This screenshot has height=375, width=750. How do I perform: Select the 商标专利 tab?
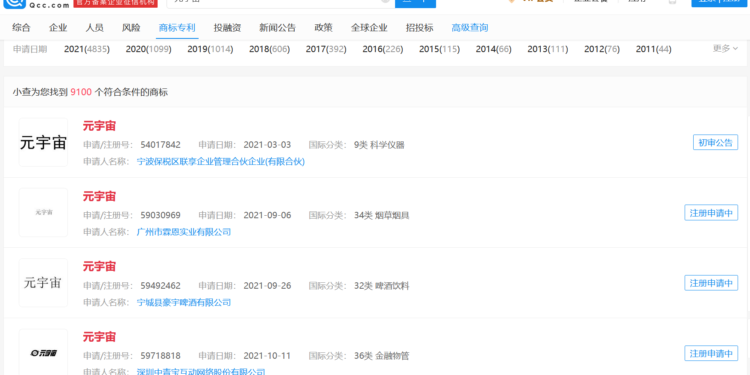coord(177,28)
